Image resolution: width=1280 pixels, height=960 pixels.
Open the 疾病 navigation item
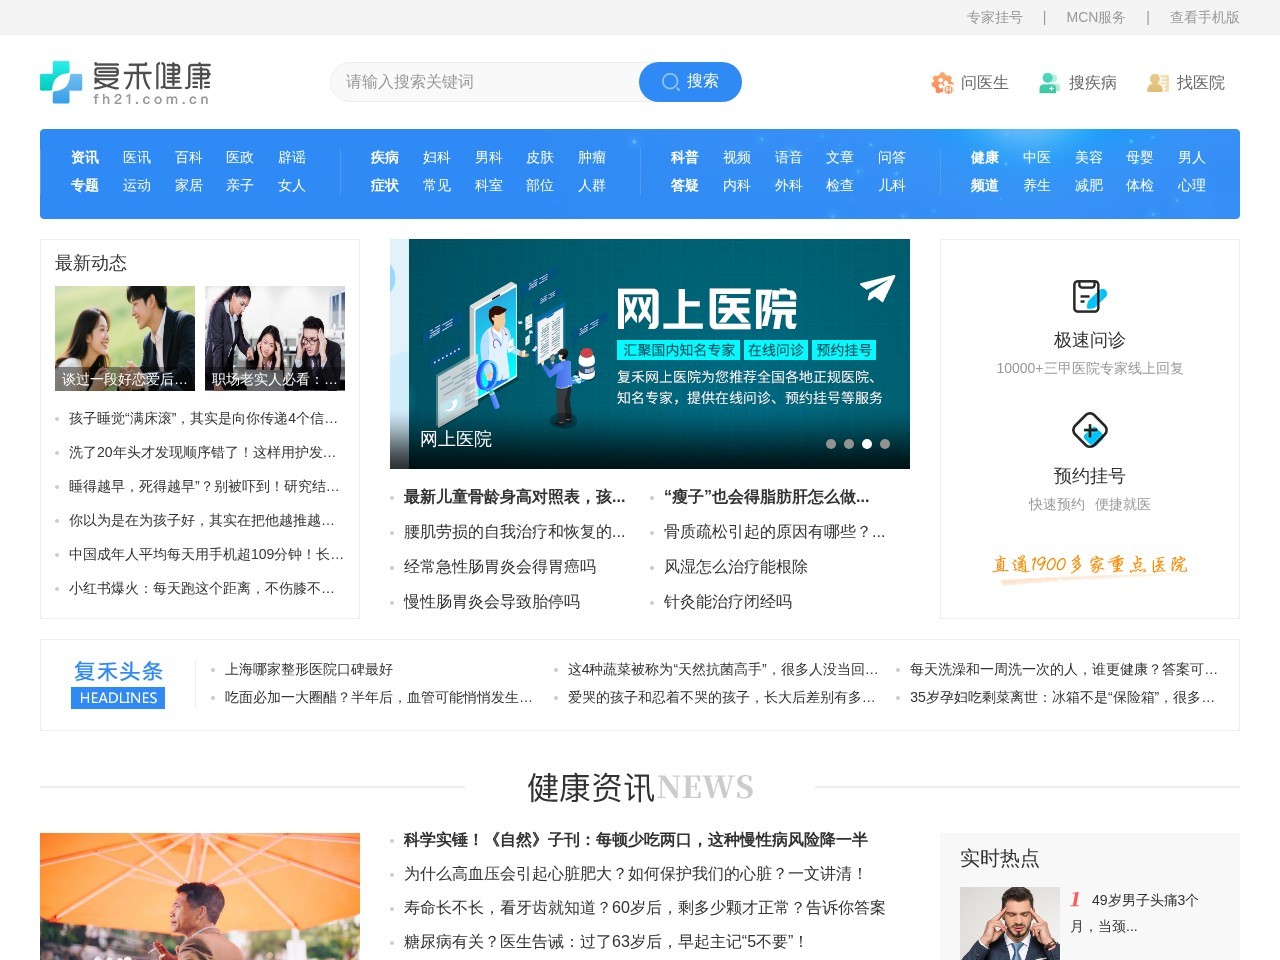(x=385, y=157)
